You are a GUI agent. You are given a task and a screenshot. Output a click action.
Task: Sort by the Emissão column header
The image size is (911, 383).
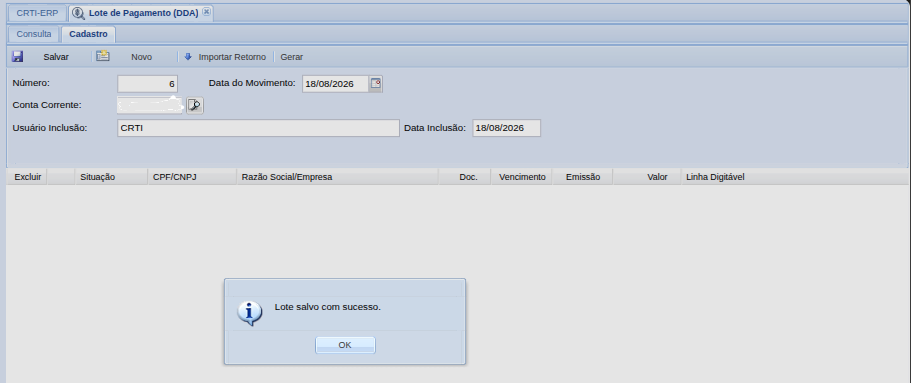[583, 177]
